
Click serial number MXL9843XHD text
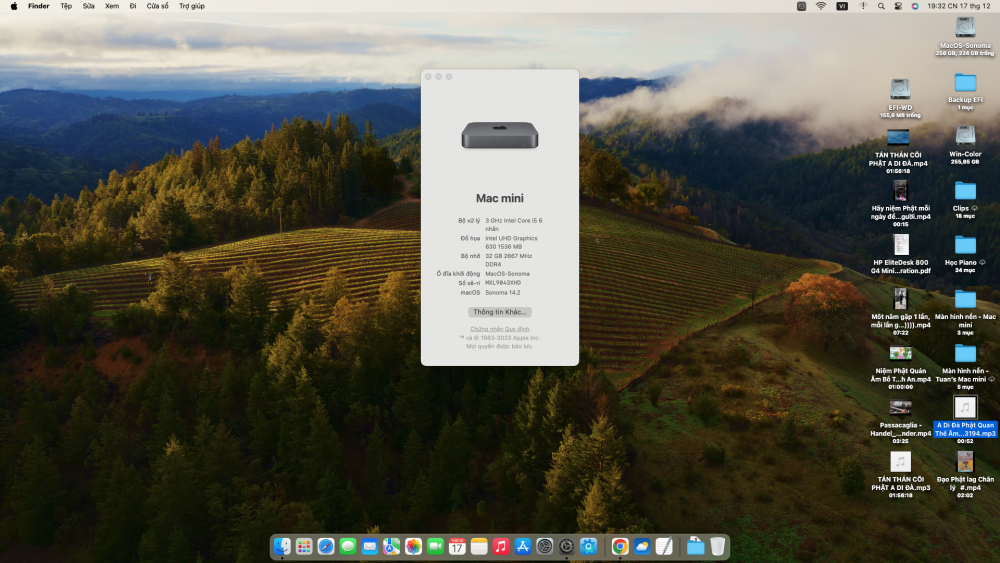coord(503,282)
